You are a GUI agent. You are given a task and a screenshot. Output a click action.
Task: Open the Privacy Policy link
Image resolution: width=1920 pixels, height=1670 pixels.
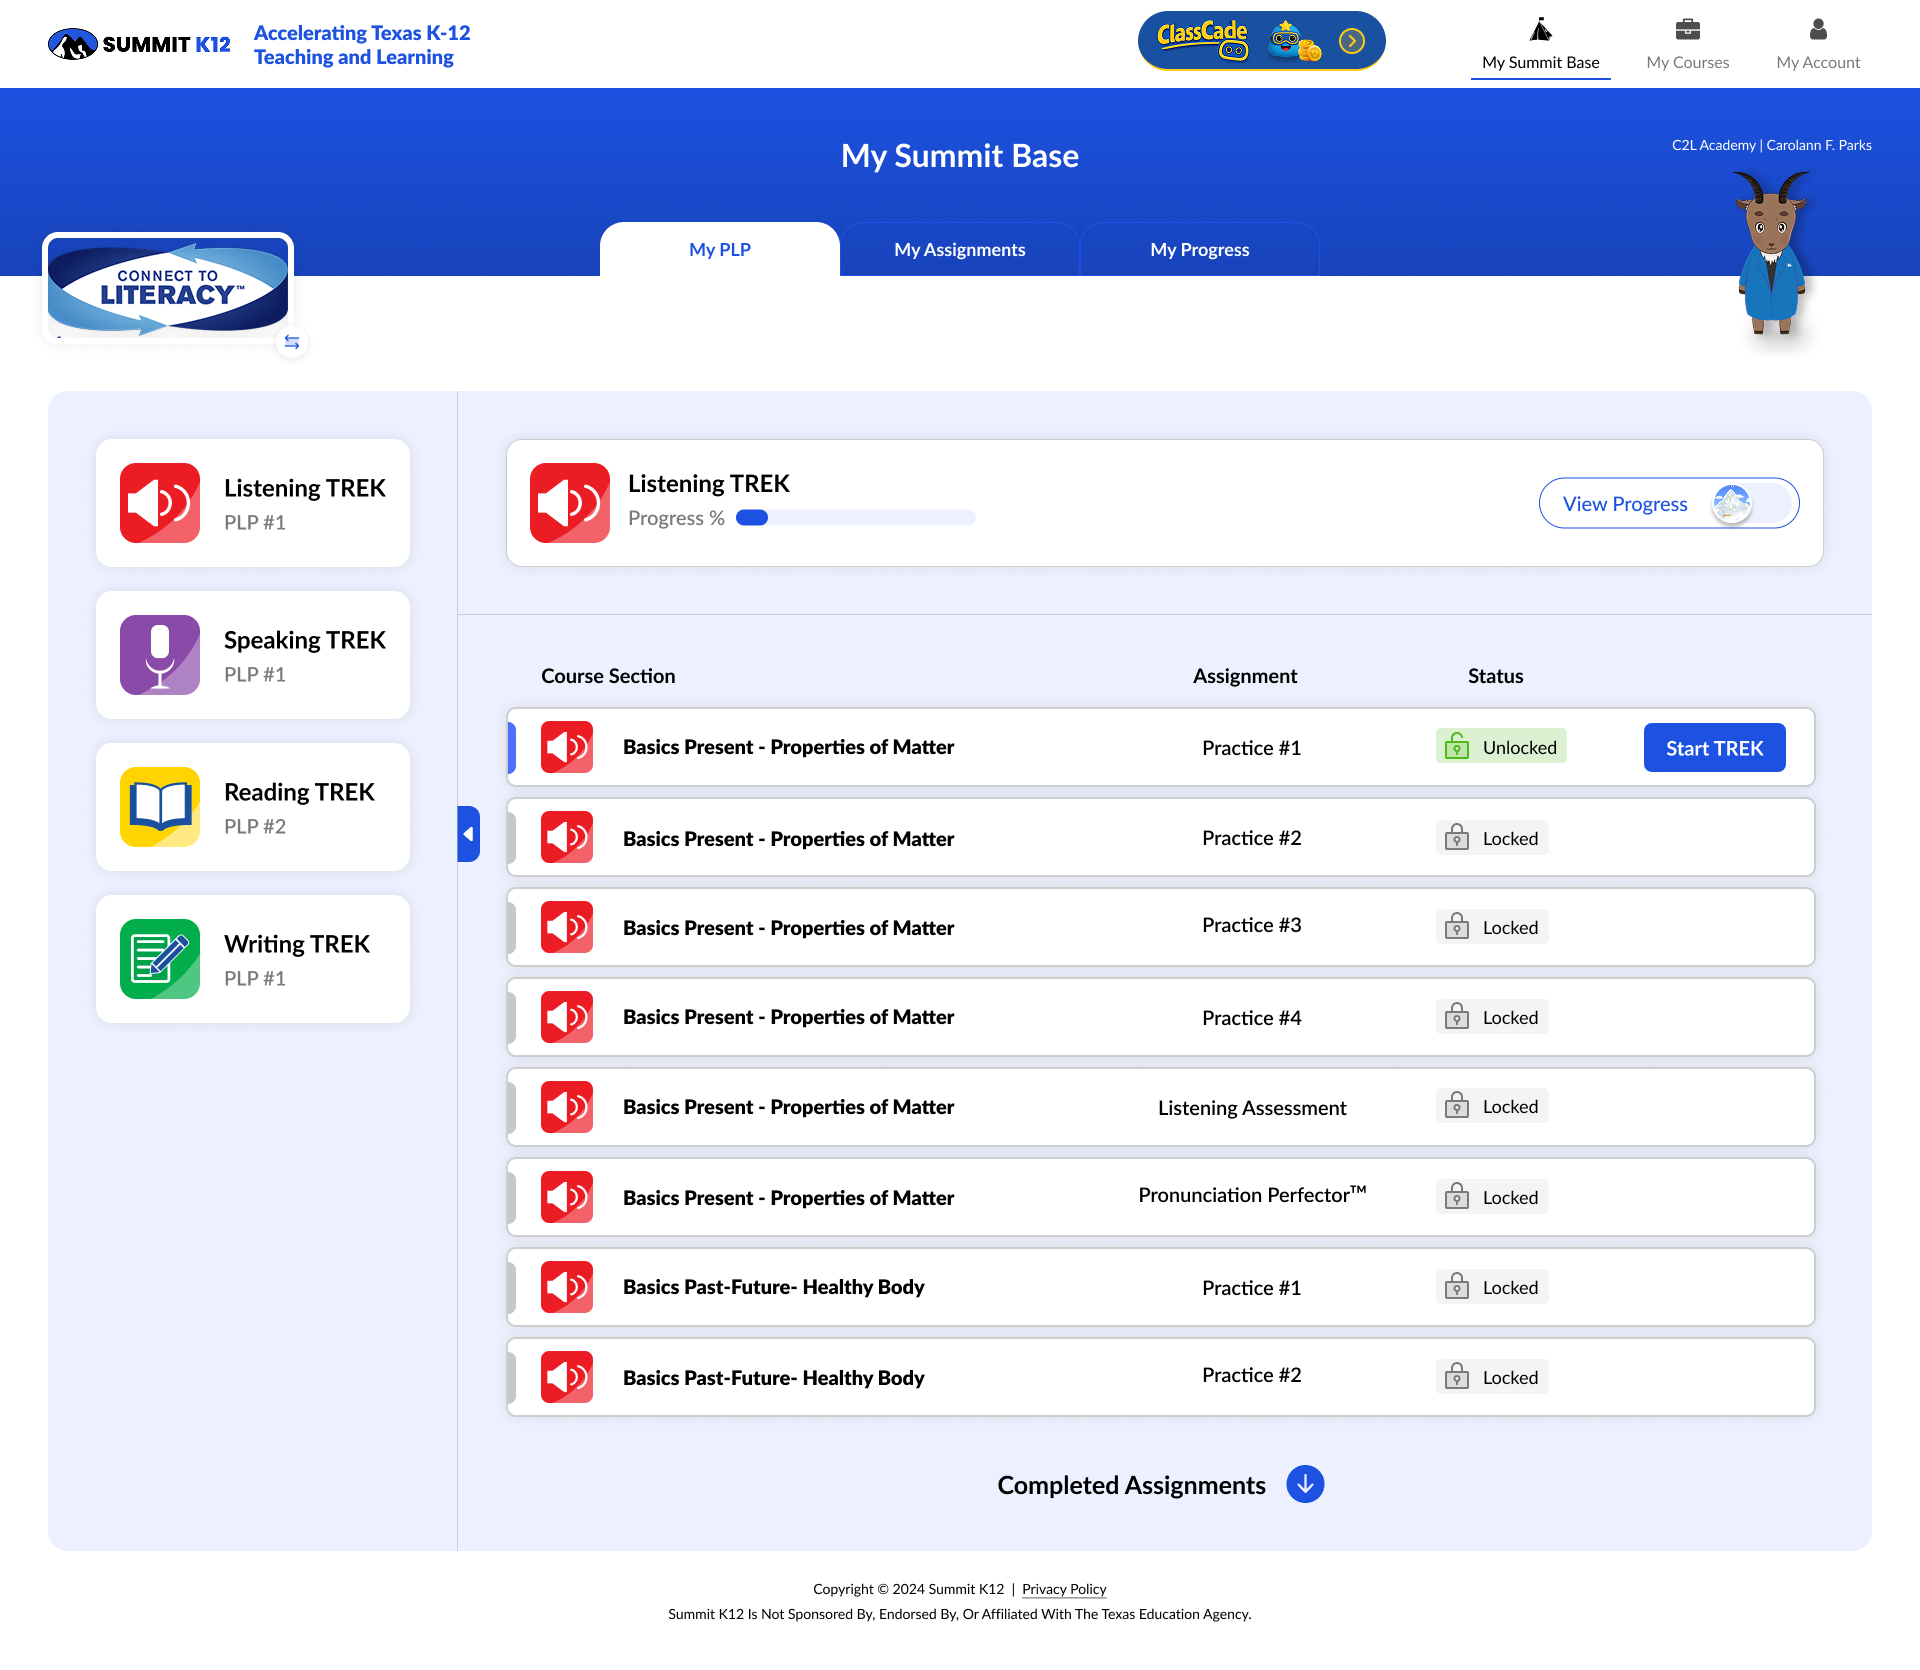(x=1063, y=1589)
